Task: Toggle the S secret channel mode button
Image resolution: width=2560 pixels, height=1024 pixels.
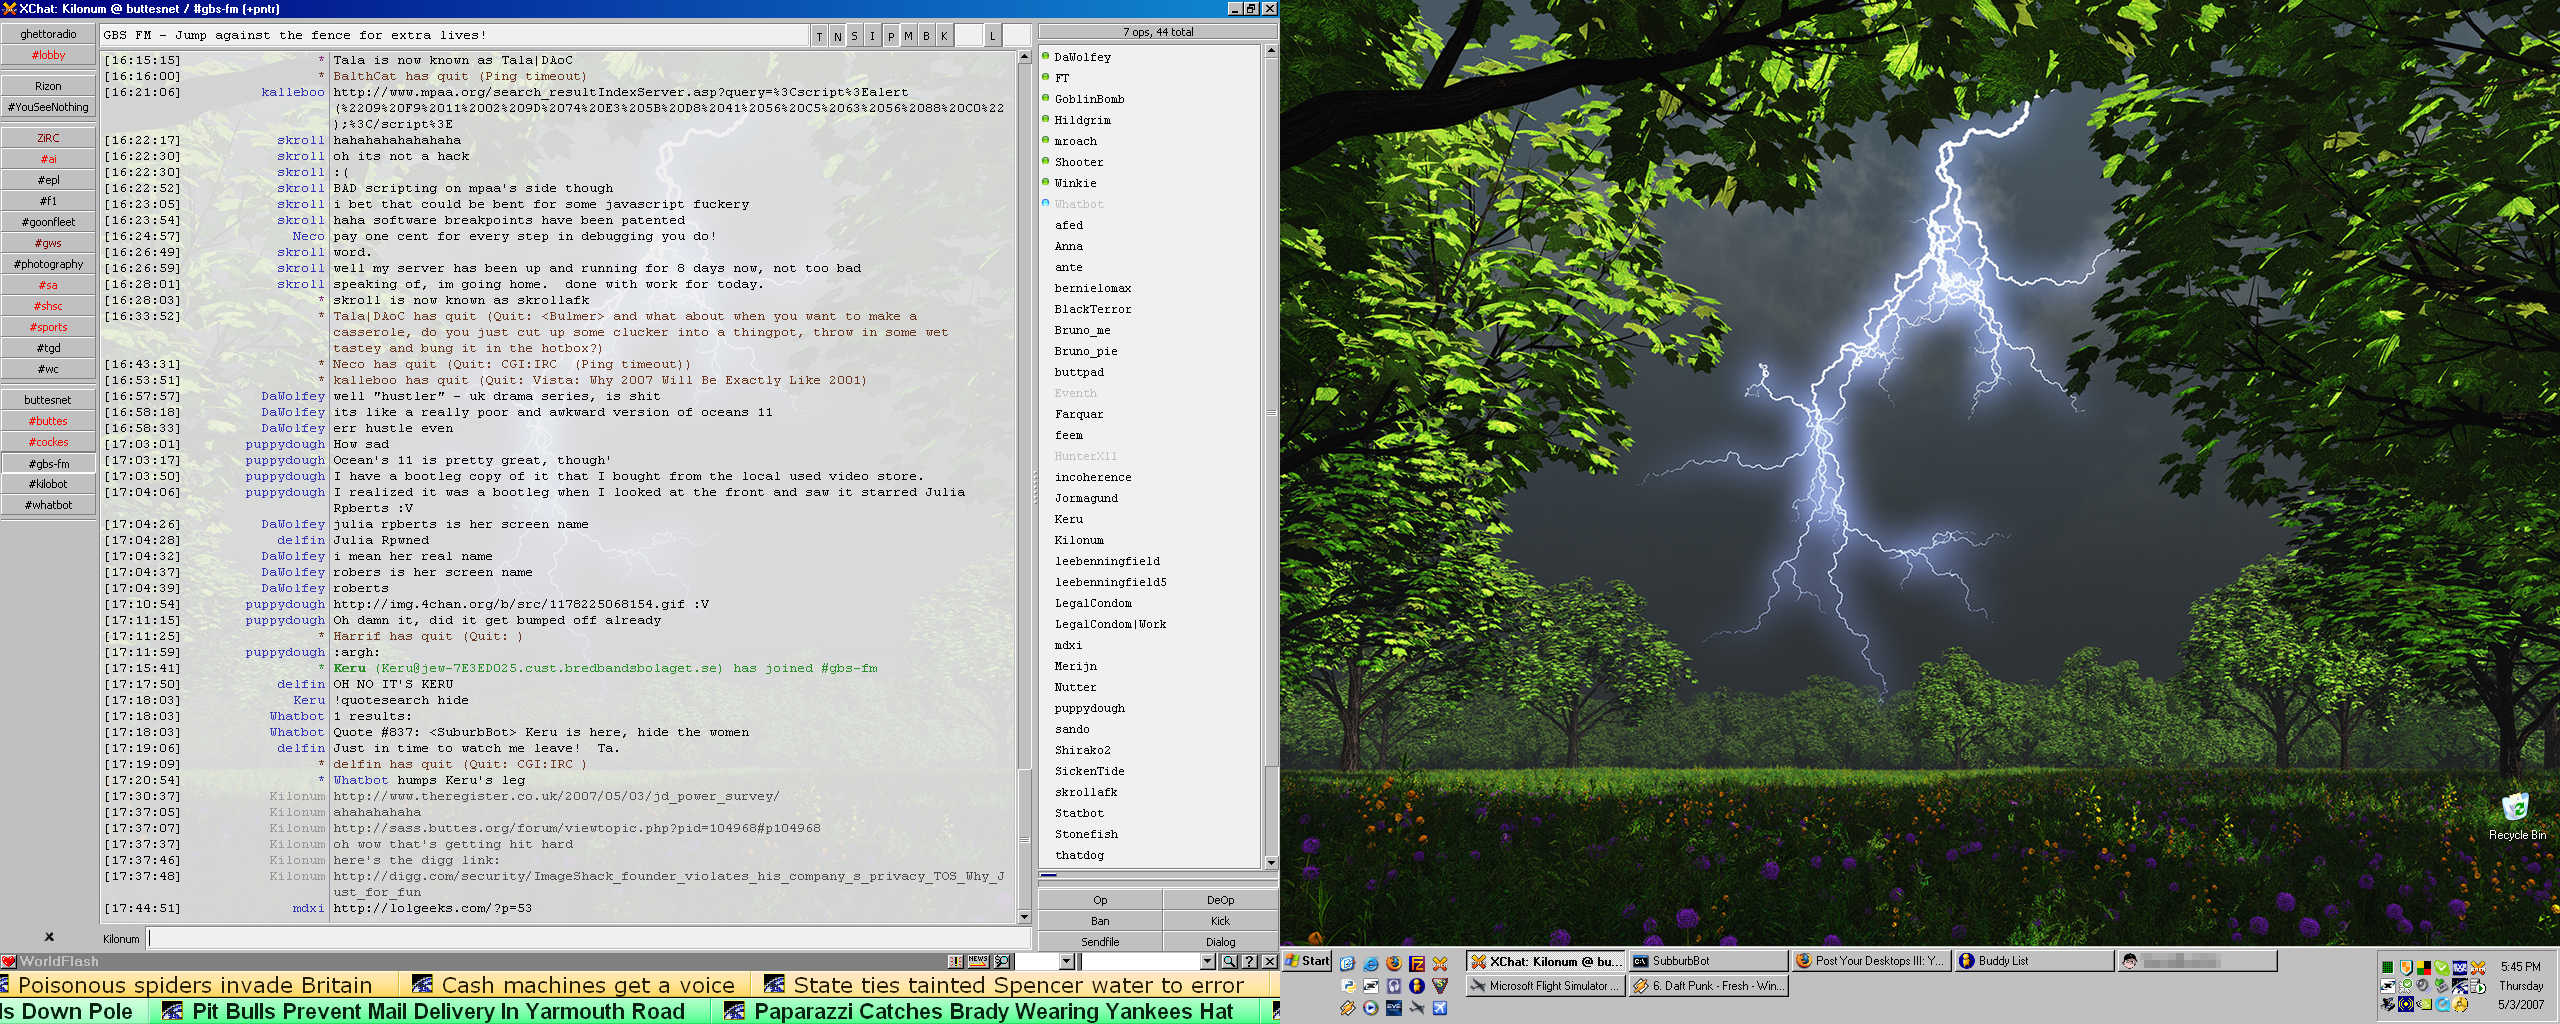Action: pyautogui.click(x=854, y=36)
